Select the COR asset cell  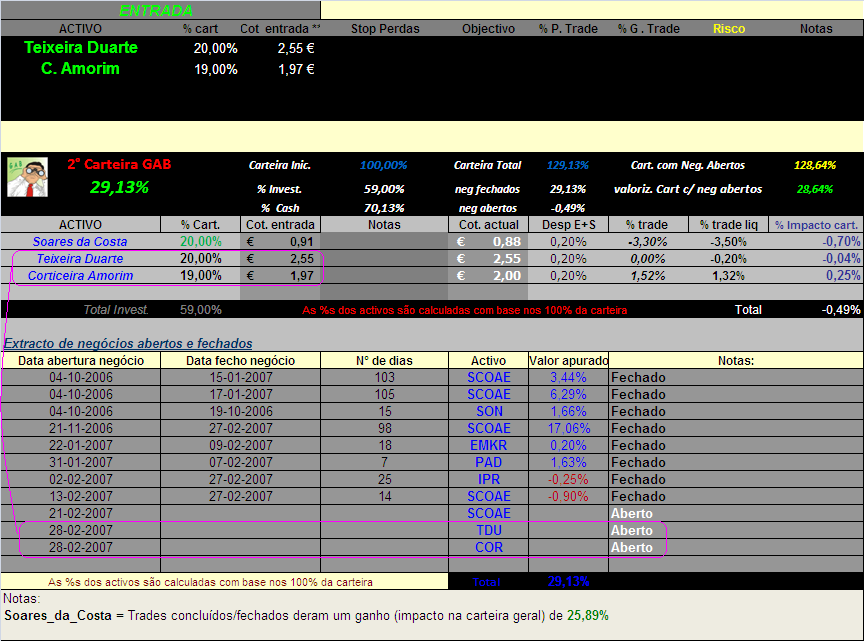[488, 547]
